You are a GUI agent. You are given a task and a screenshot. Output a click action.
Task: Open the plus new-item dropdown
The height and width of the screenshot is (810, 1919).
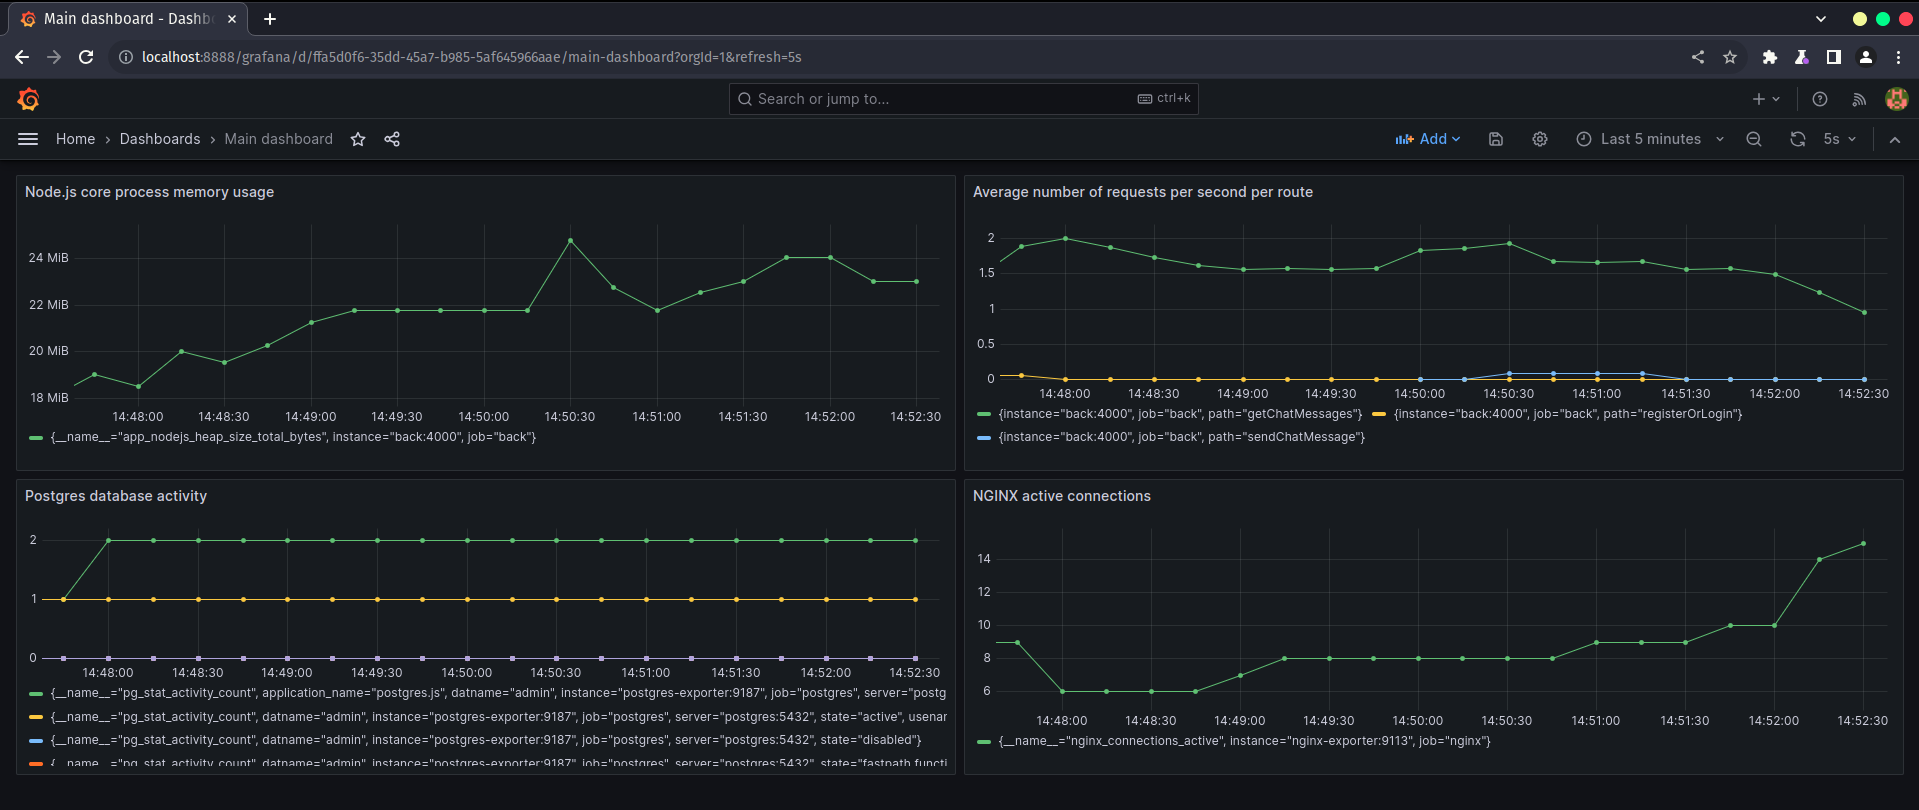1766,99
